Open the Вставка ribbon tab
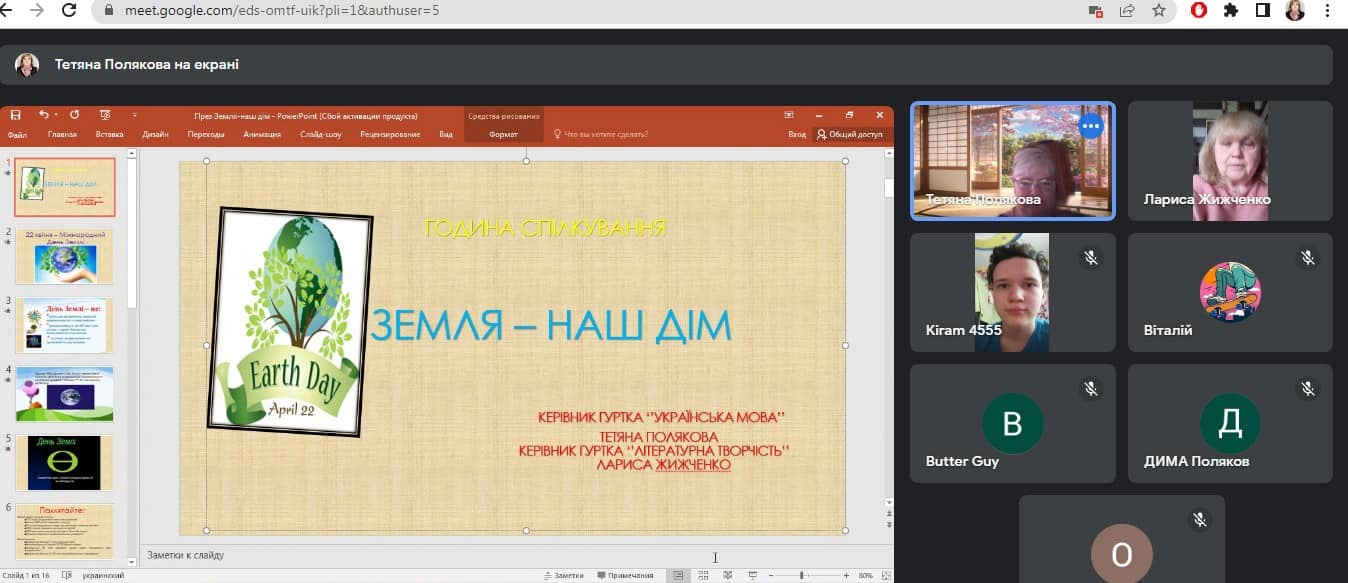Image resolution: width=1348 pixels, height=583 pixels. coord(109,134)
